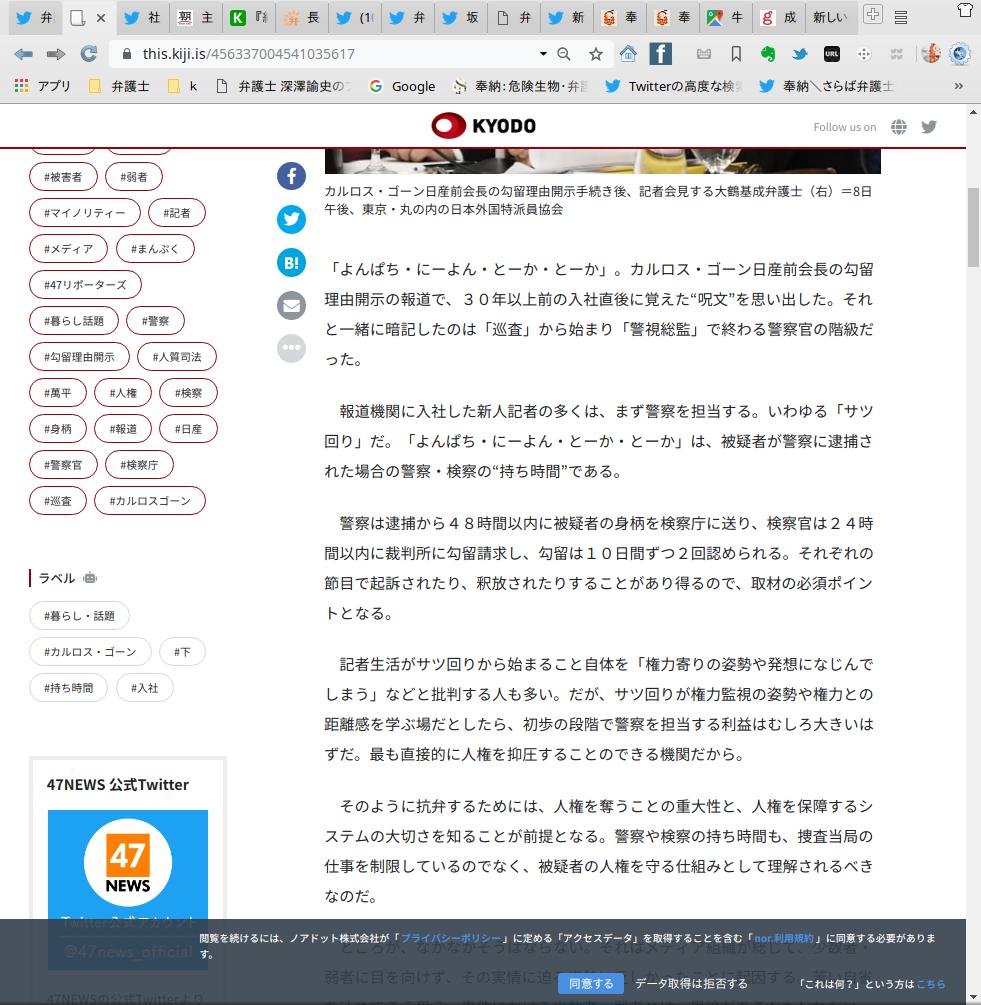Share article on Twitter
The height and width of the screenshot is (1005, 981).
coord(291,219)
